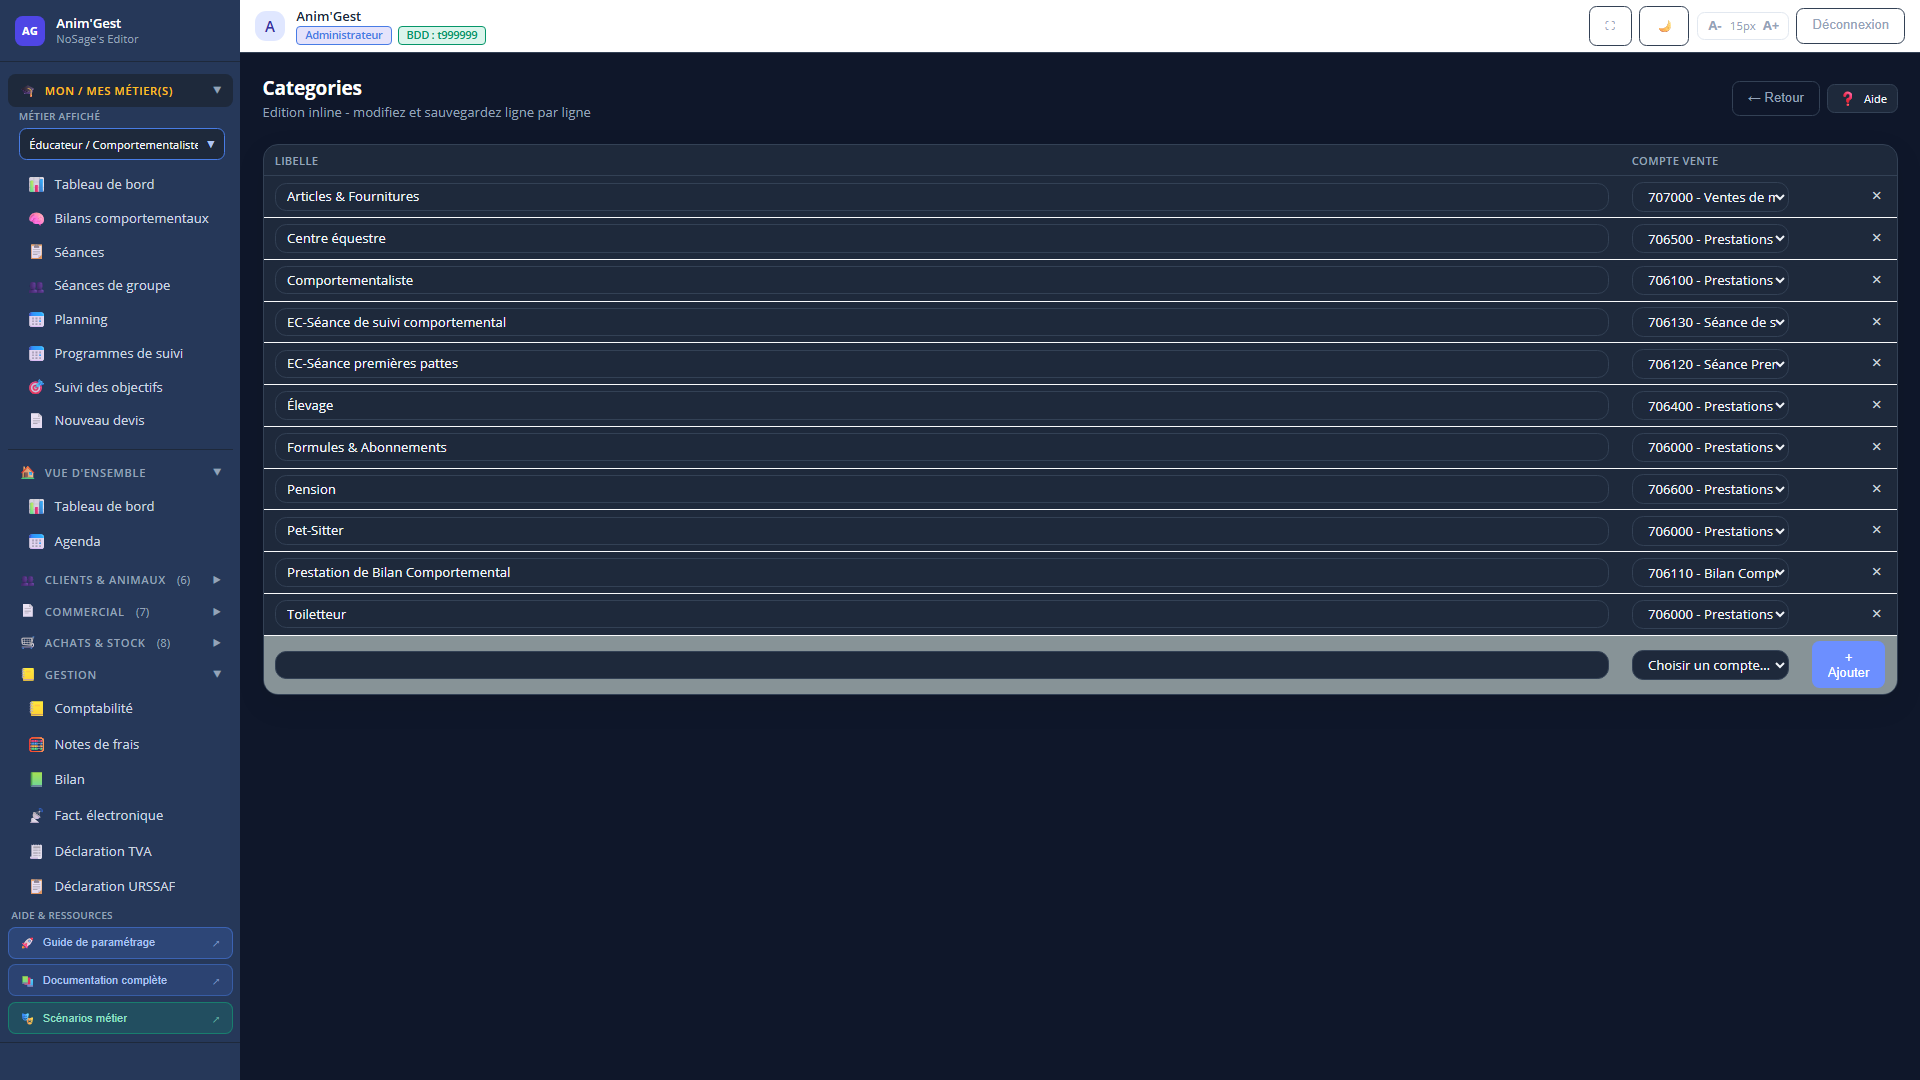Delete the Comportementaliste row

tap(1876, 280)
